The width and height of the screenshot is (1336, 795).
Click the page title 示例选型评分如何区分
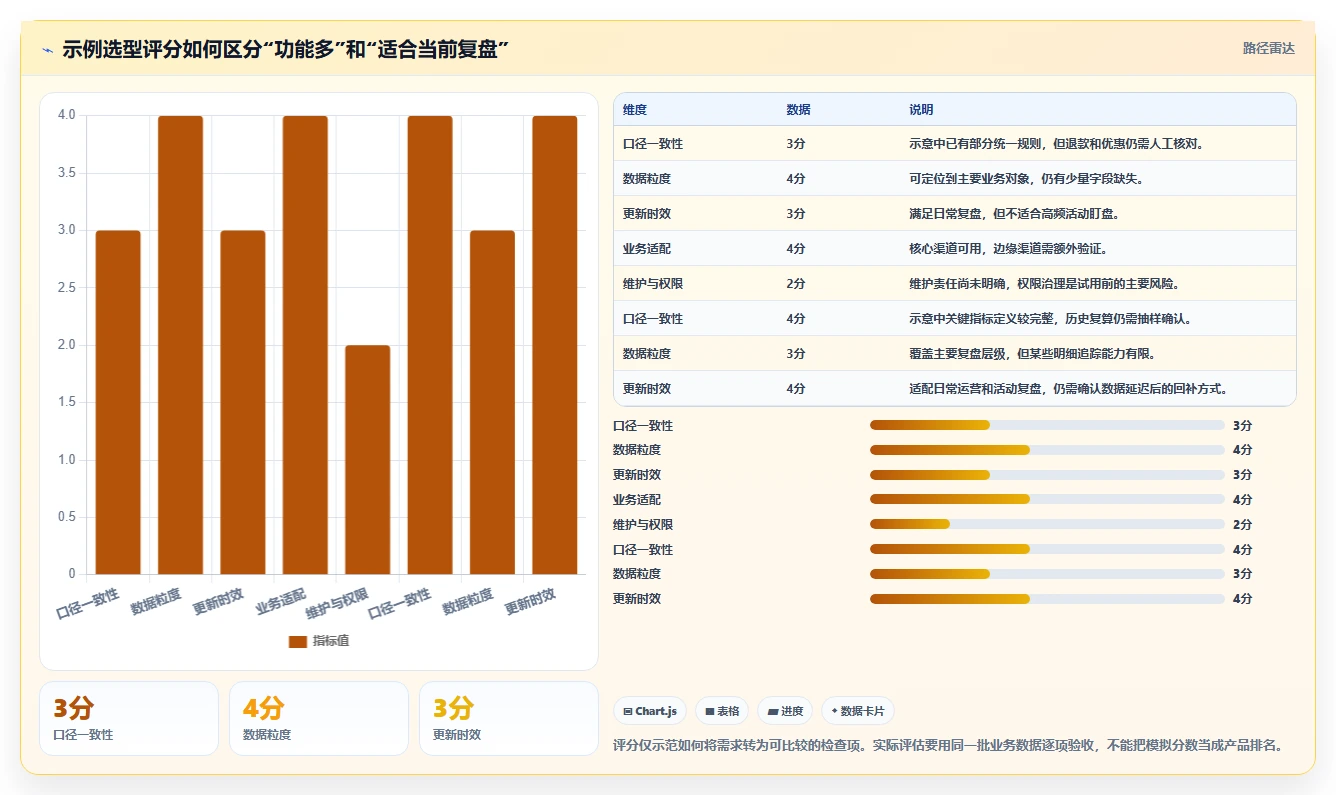286,49
